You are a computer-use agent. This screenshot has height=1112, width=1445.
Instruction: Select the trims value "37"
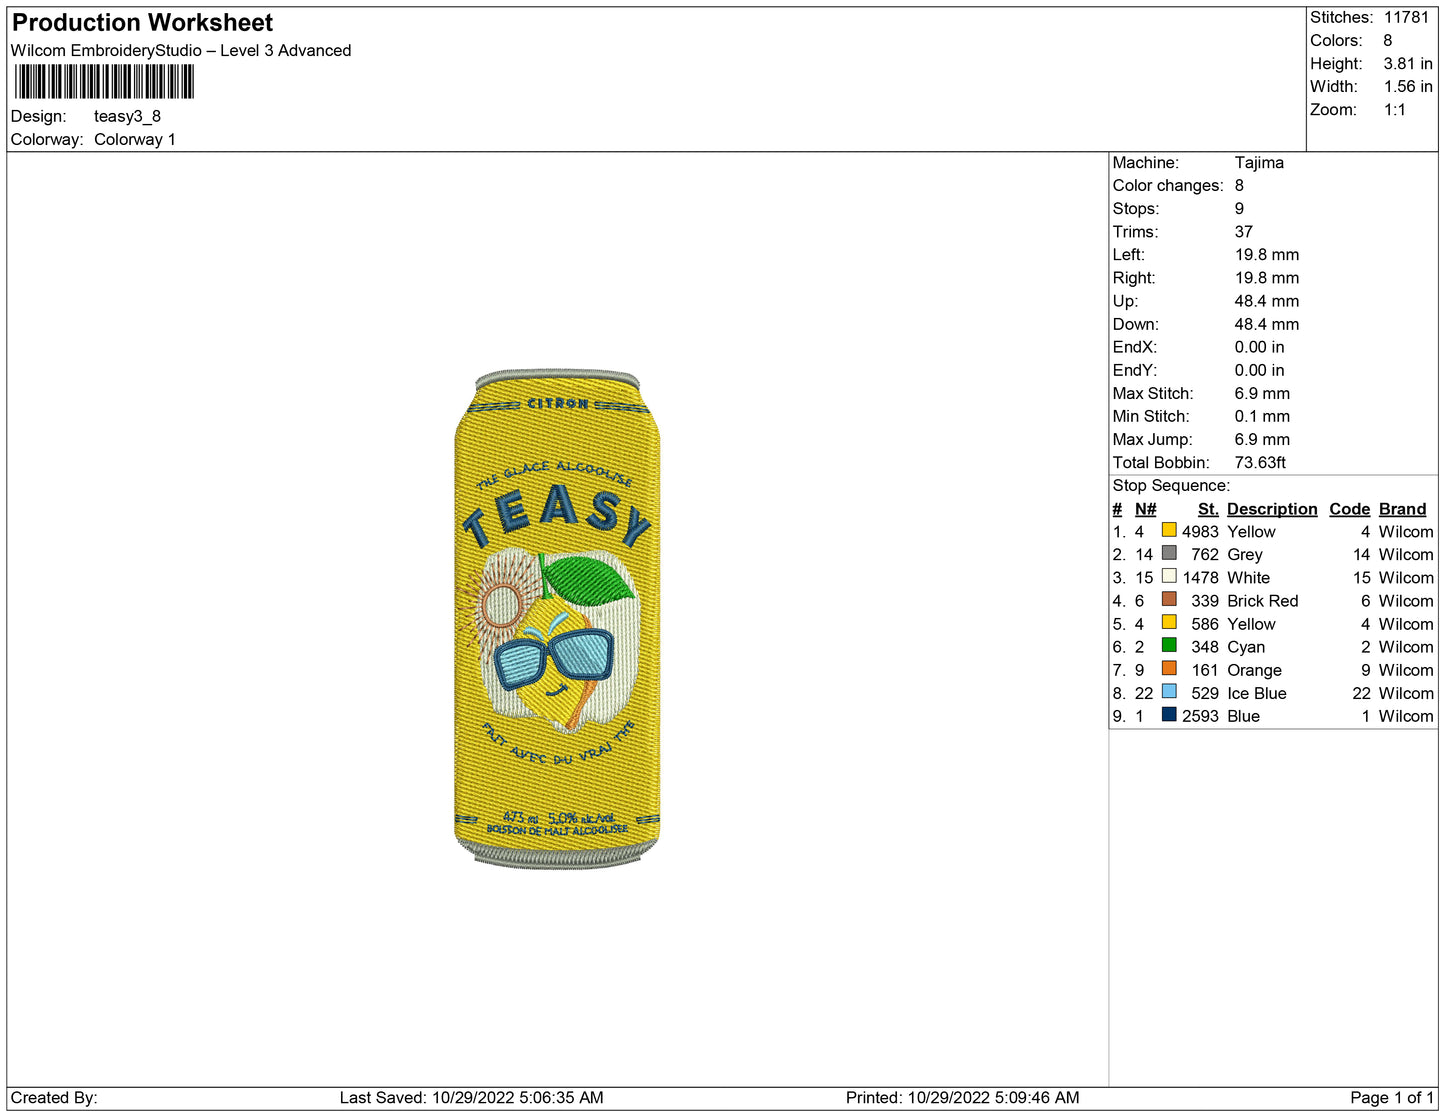(x=1244, y=231)
